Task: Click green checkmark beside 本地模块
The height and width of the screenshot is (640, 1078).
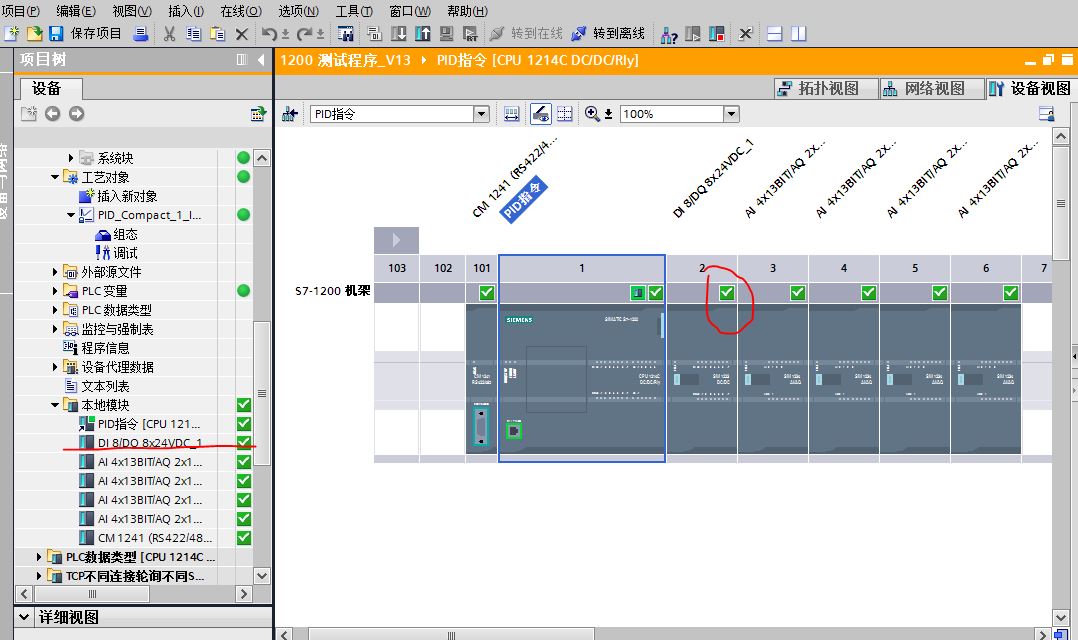Action: [x=243, y=405]
